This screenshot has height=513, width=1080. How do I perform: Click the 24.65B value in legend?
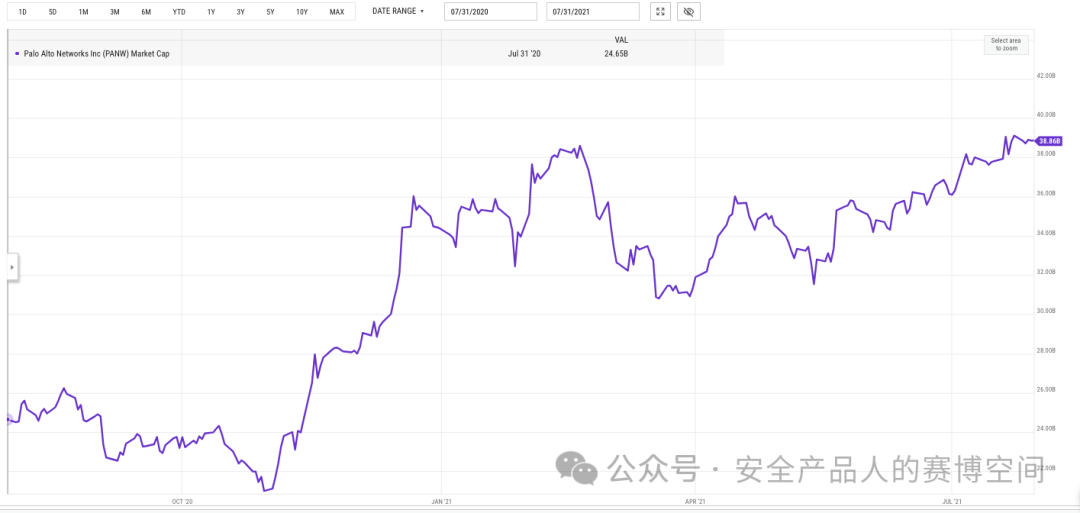(x=616, y=53)
